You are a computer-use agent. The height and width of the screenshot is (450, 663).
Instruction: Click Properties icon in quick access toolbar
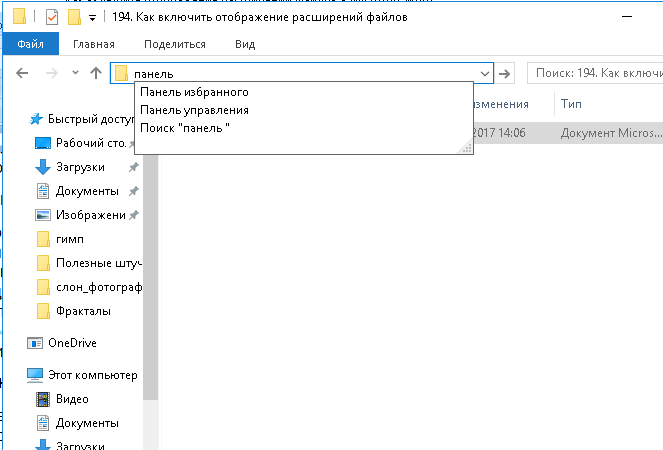52,17
